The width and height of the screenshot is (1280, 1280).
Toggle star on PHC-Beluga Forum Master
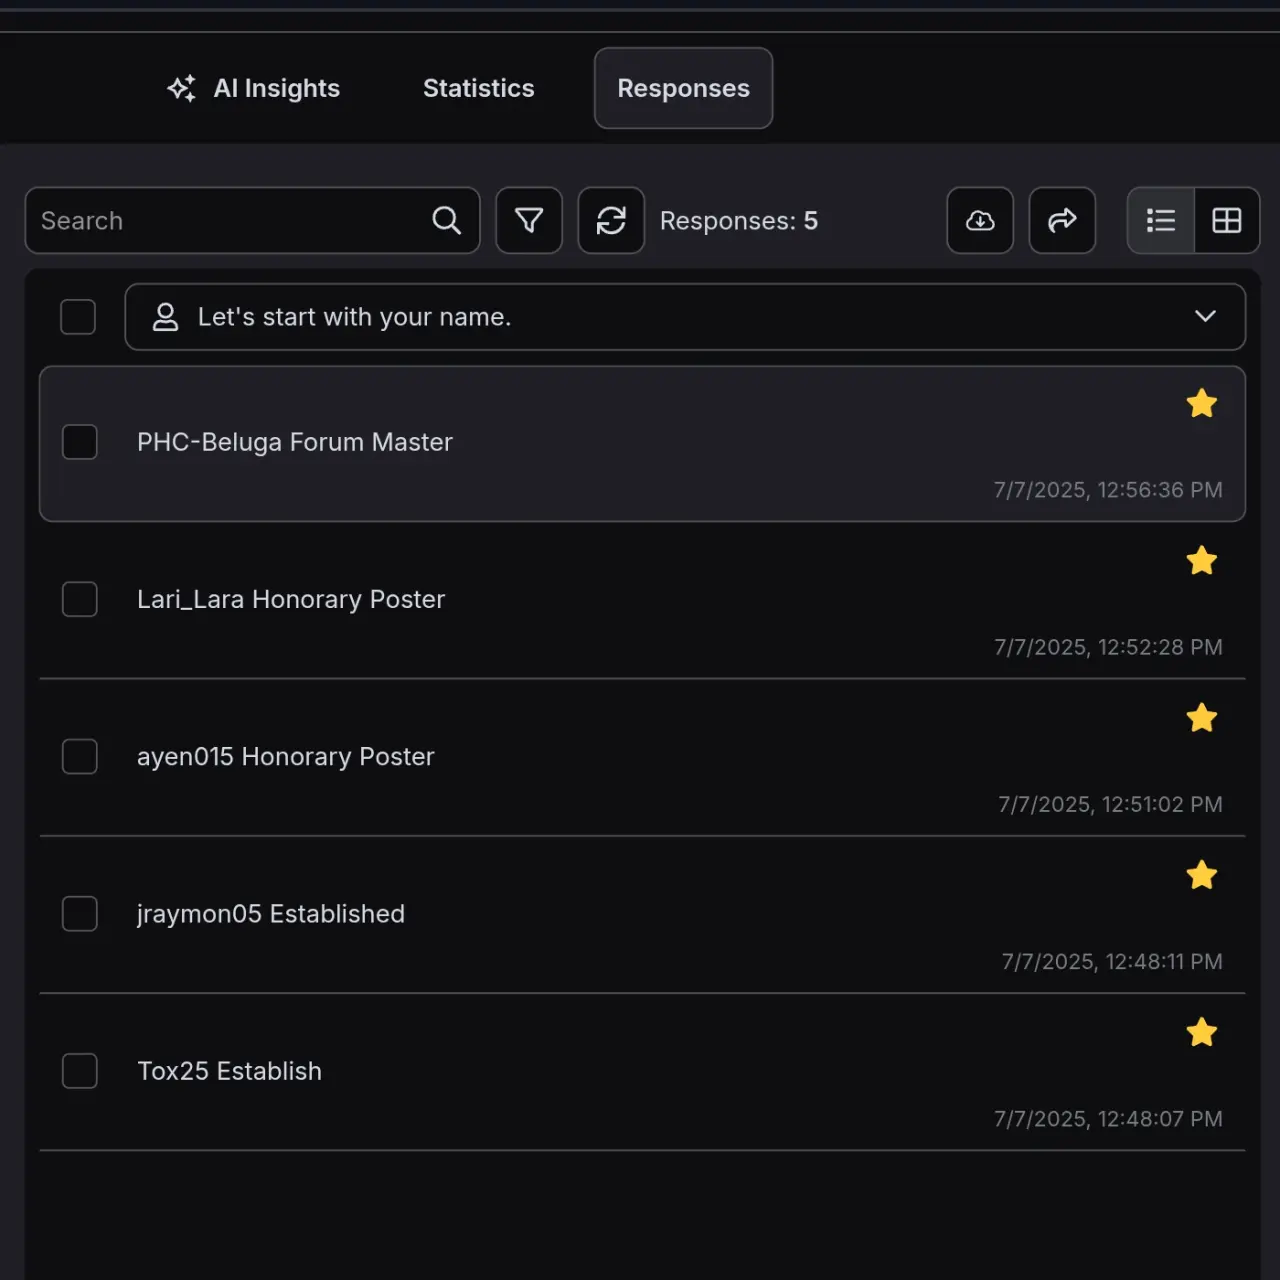pyautogui.click(x=1201, y=403)
